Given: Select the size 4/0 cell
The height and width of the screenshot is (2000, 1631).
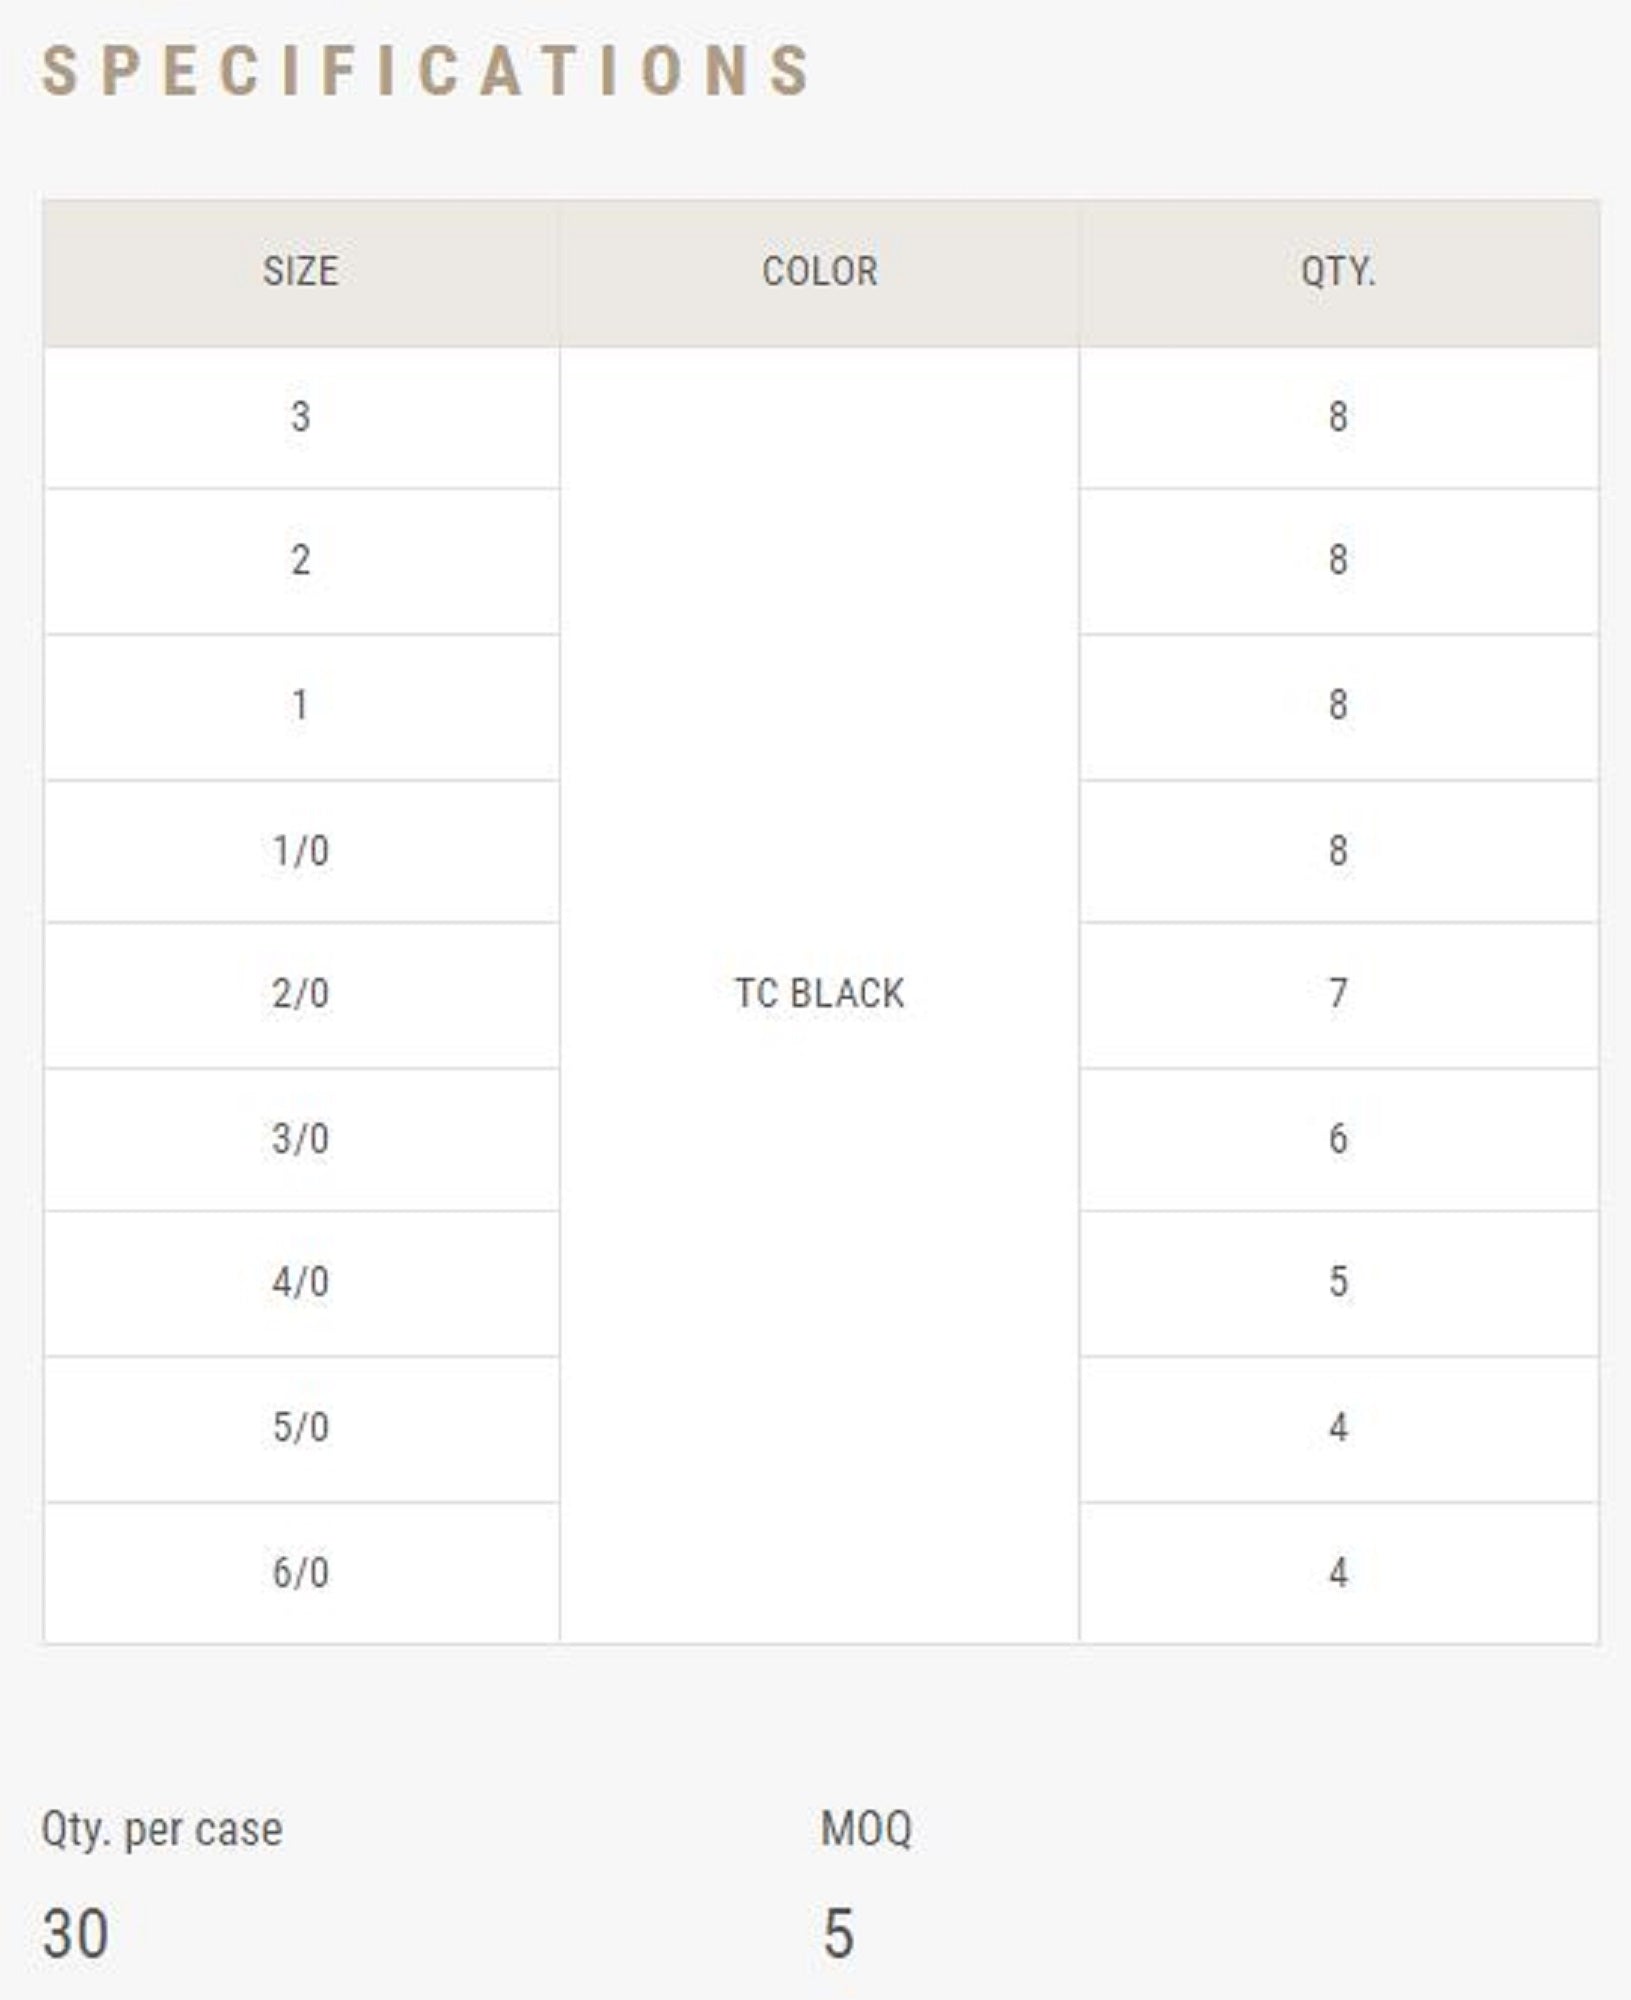Looking at the screenshot, I should 300,1282.
